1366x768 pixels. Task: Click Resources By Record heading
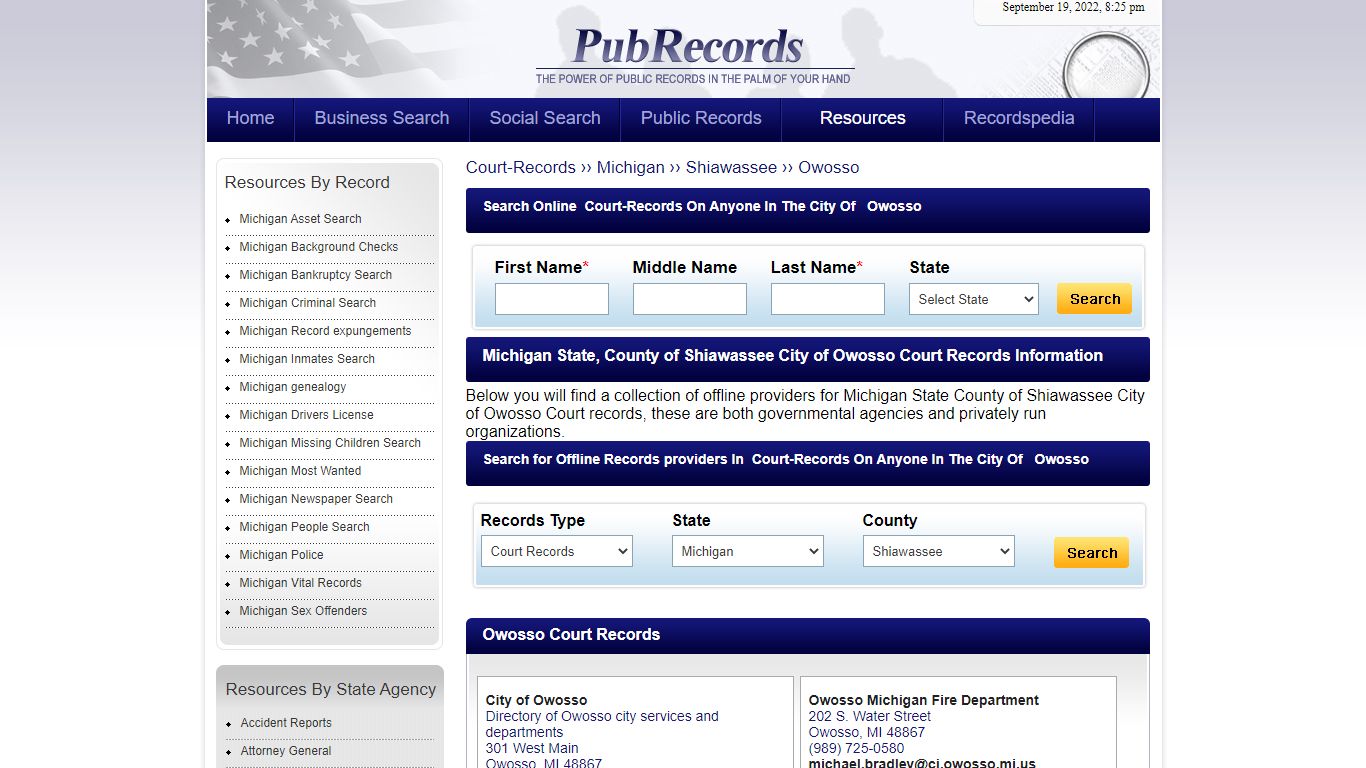(307, 182)
